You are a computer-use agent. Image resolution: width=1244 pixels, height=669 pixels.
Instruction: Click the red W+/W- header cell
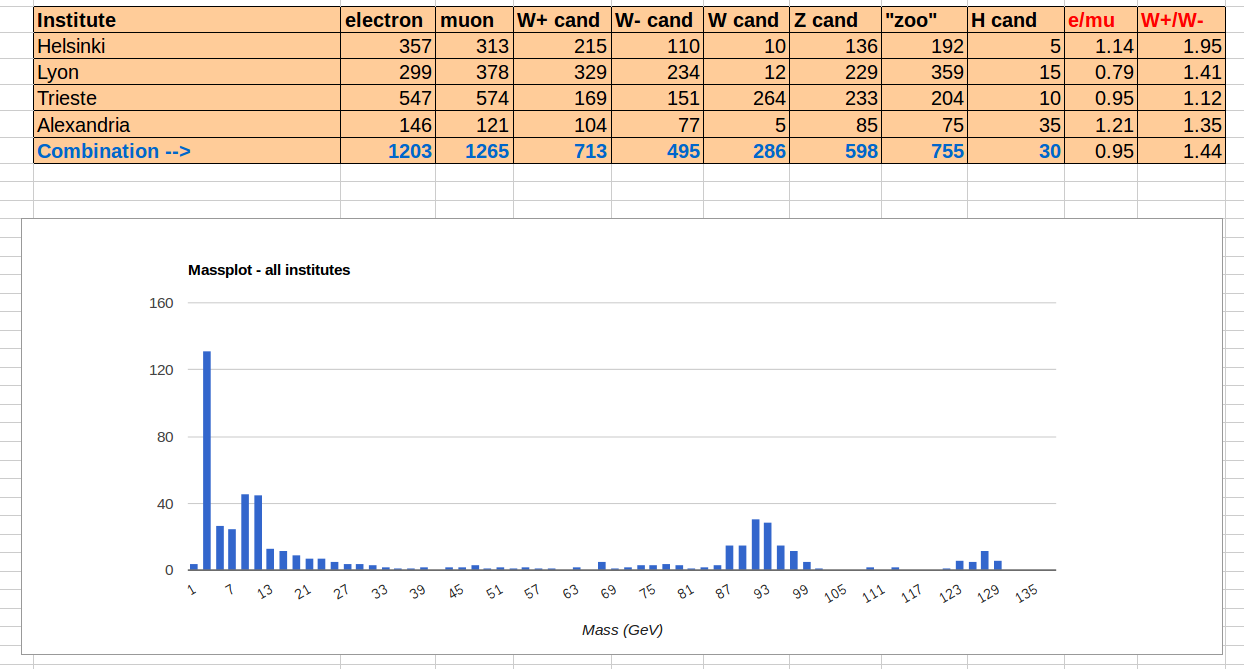(x=1181, y=20)
